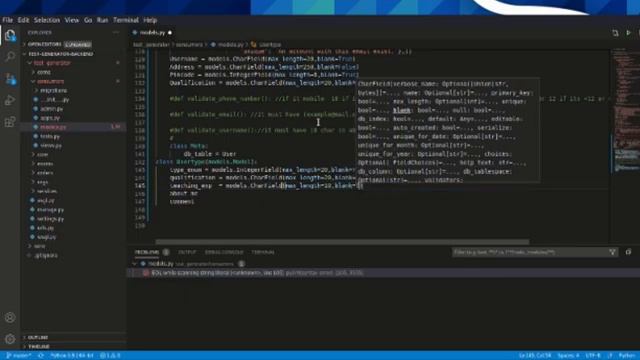Click the consumers breadcrumb above the editor
The height and width of the screenshot is (360, 640).
pos(189,44)
